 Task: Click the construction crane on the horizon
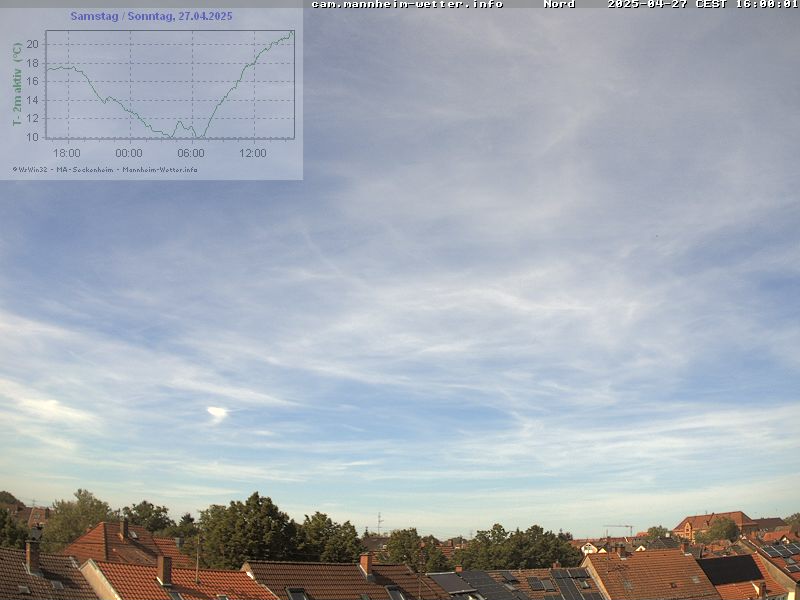(621, 528)
